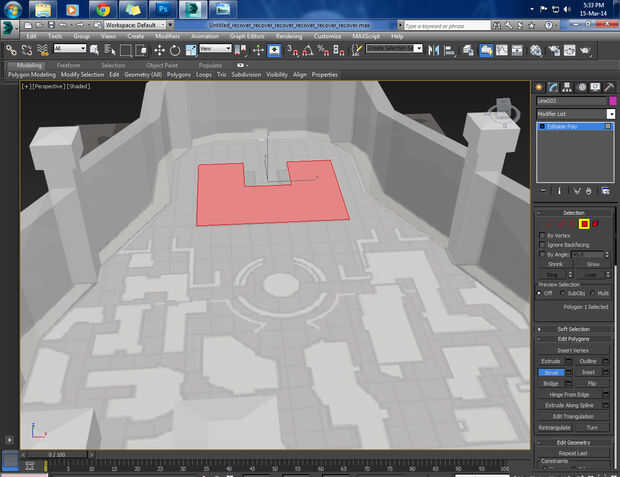Screen dimensions: 620x477
Task: Select Element sub-object level icon
Action: (x=596, y=223)
